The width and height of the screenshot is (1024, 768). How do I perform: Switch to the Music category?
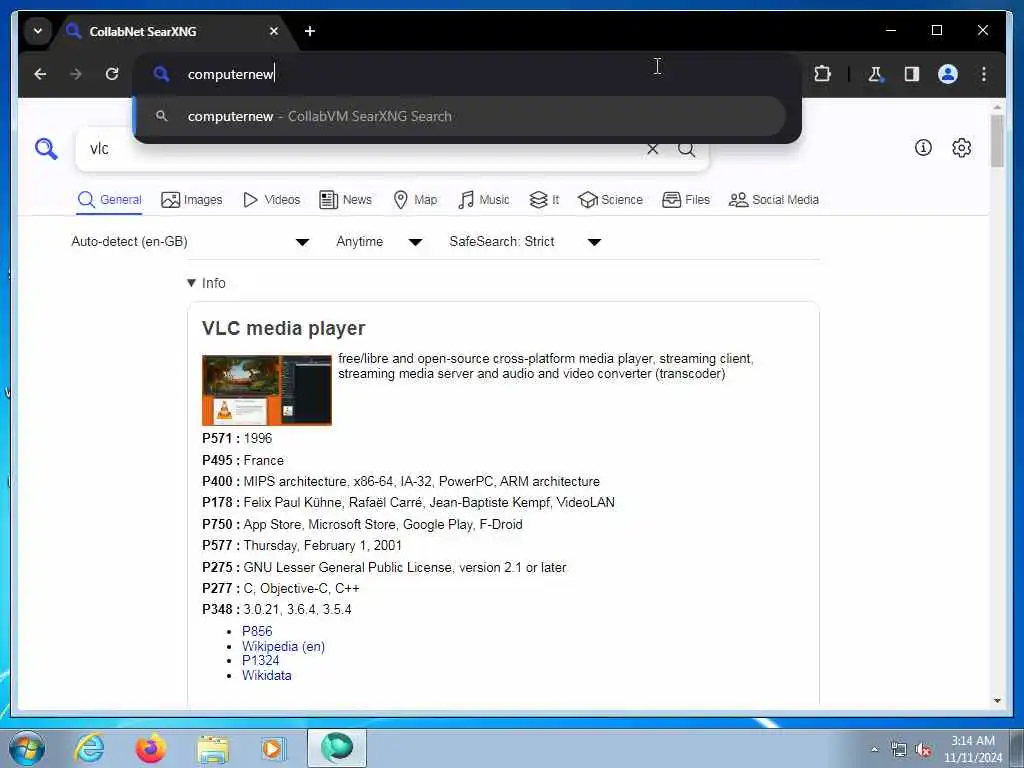pos(483,200)
